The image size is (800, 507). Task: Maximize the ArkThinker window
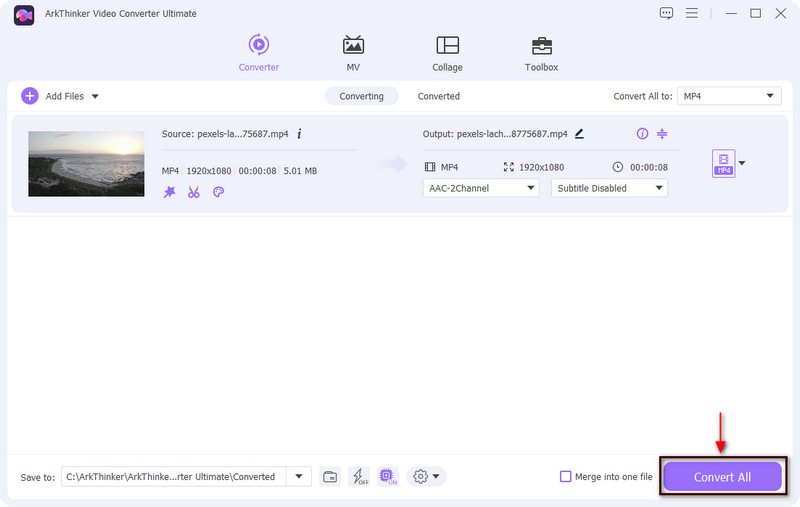756,13
